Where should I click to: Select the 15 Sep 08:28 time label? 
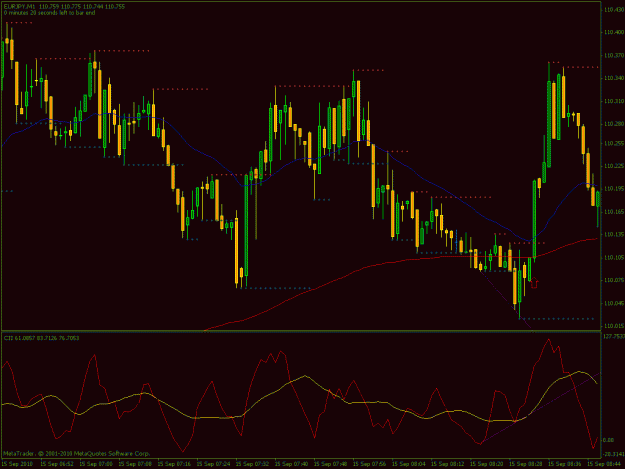click(525, 464)
